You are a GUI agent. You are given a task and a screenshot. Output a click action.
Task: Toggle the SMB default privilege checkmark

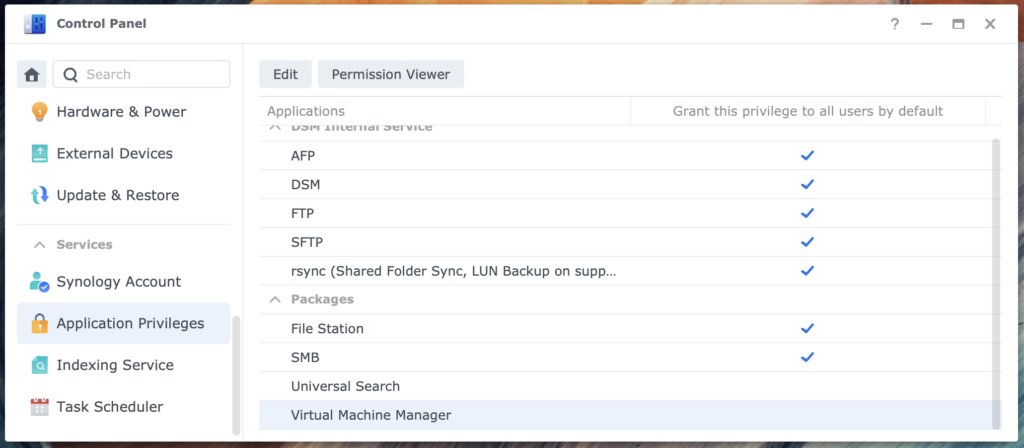point(807,357)
